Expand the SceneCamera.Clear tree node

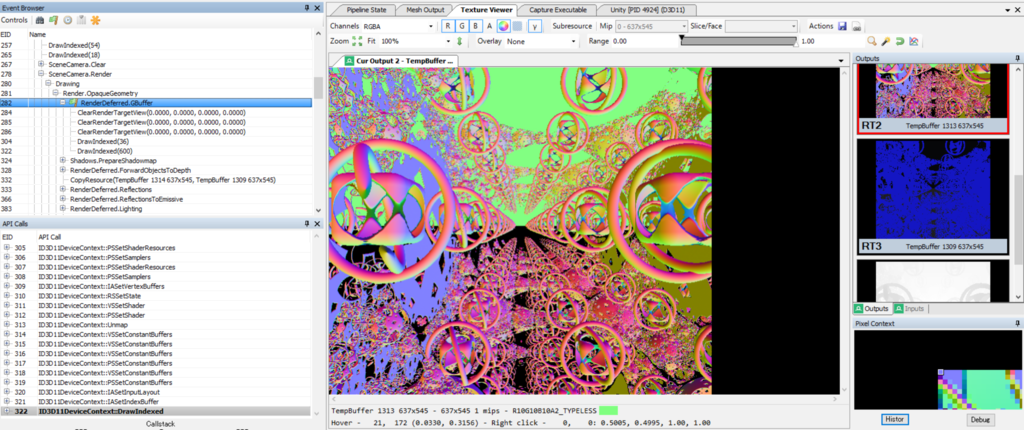pos(41,64)
